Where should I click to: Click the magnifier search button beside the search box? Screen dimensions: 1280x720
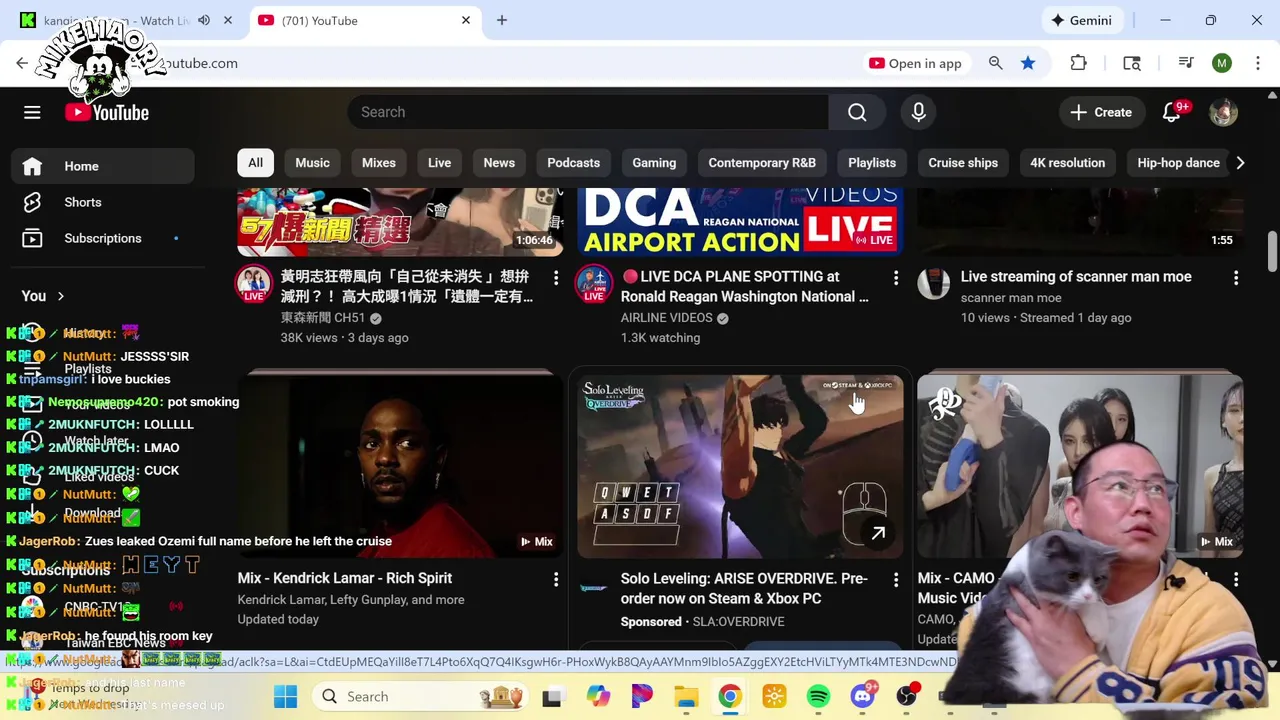point(857,112)
